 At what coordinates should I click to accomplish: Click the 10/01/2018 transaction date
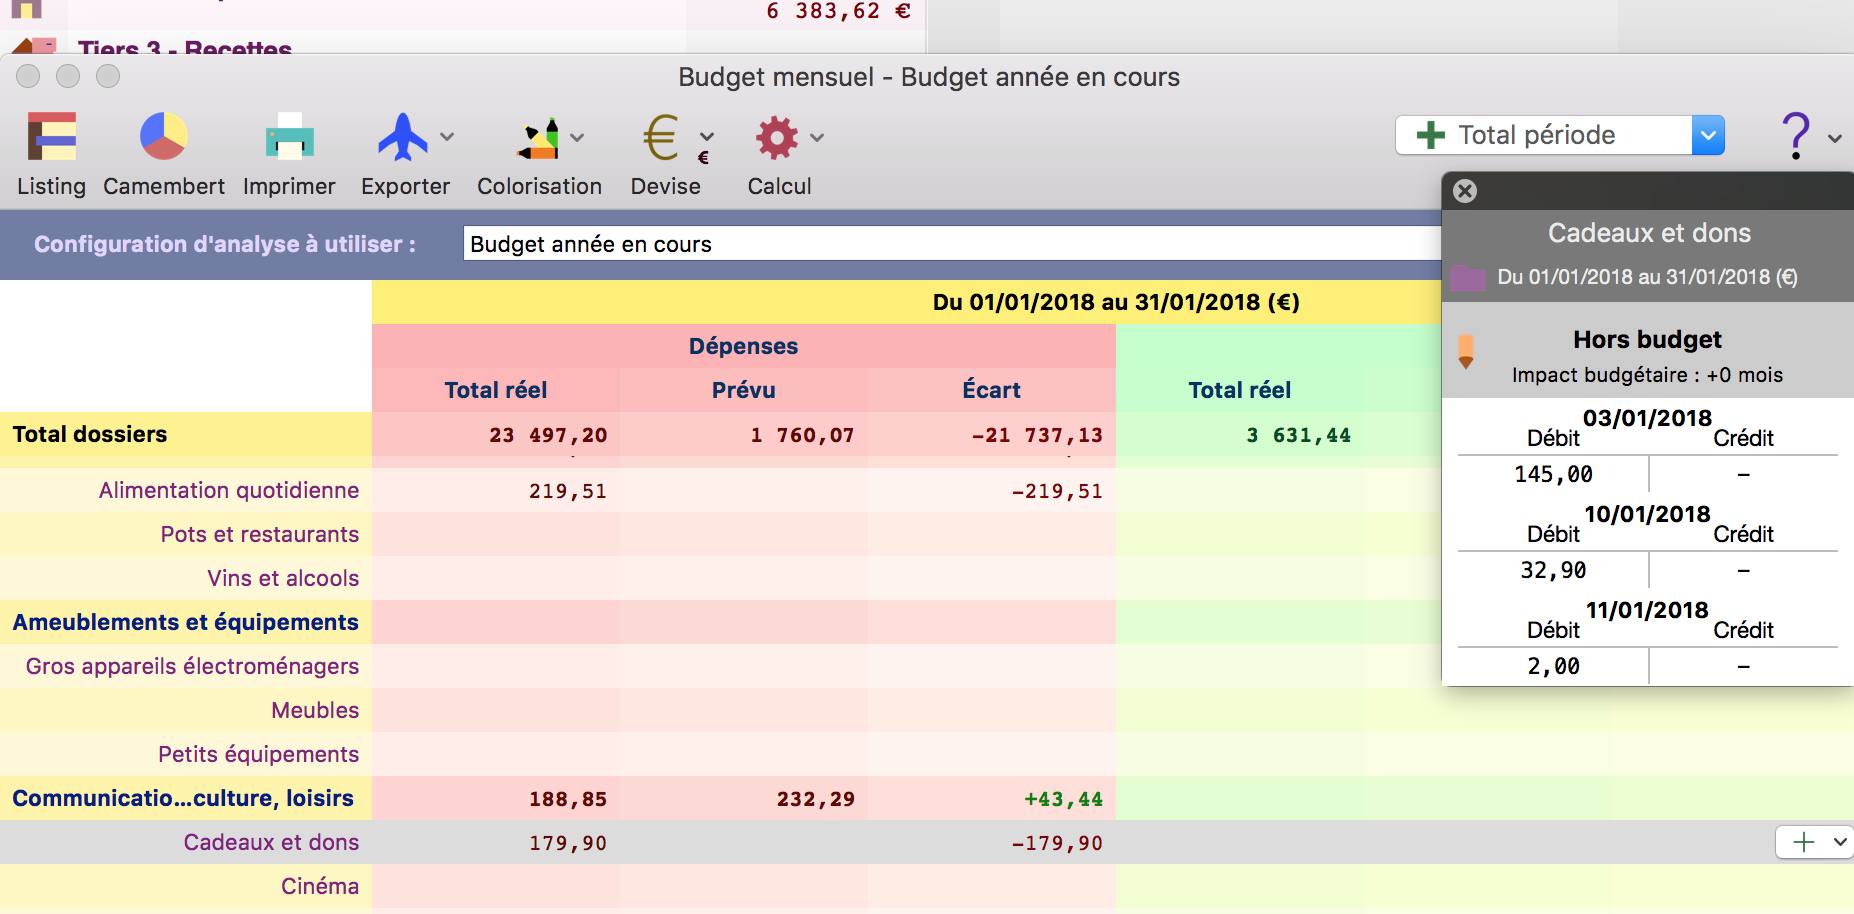pyautogui.click(x=1647, y=514)
